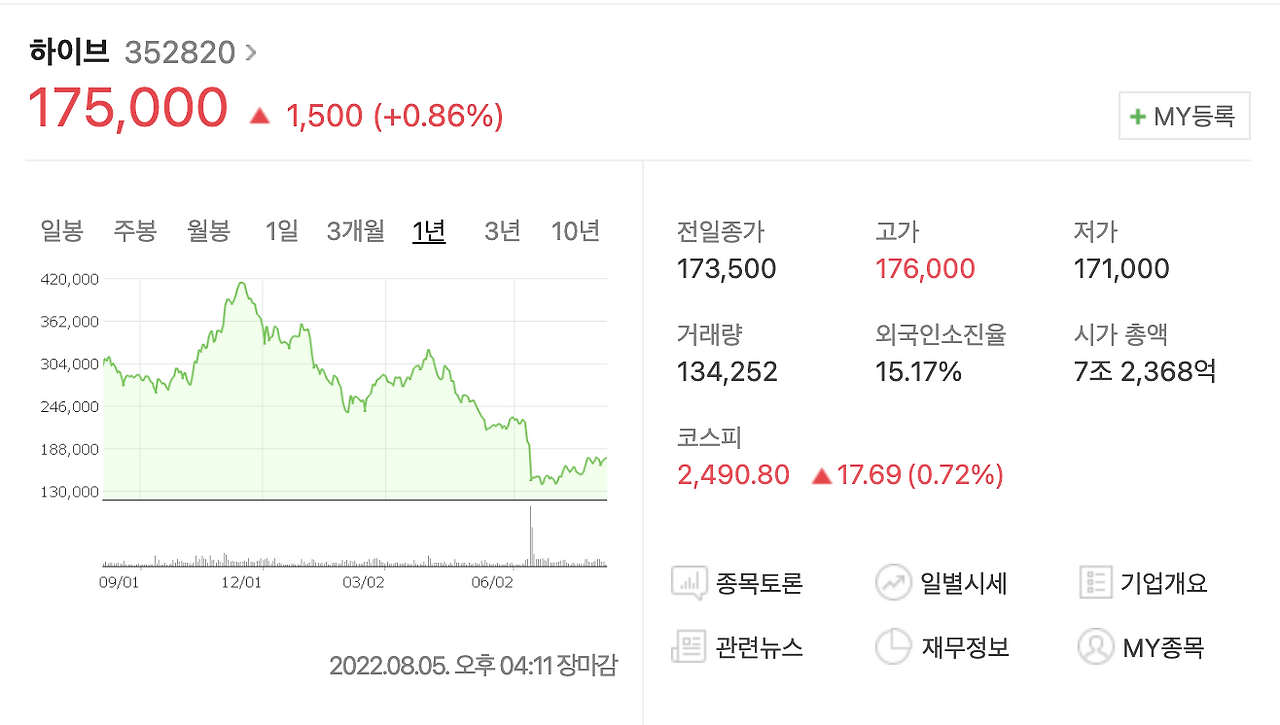
Task: Click the green plus icon on MY등록
Action: (x=1139, y=115)
